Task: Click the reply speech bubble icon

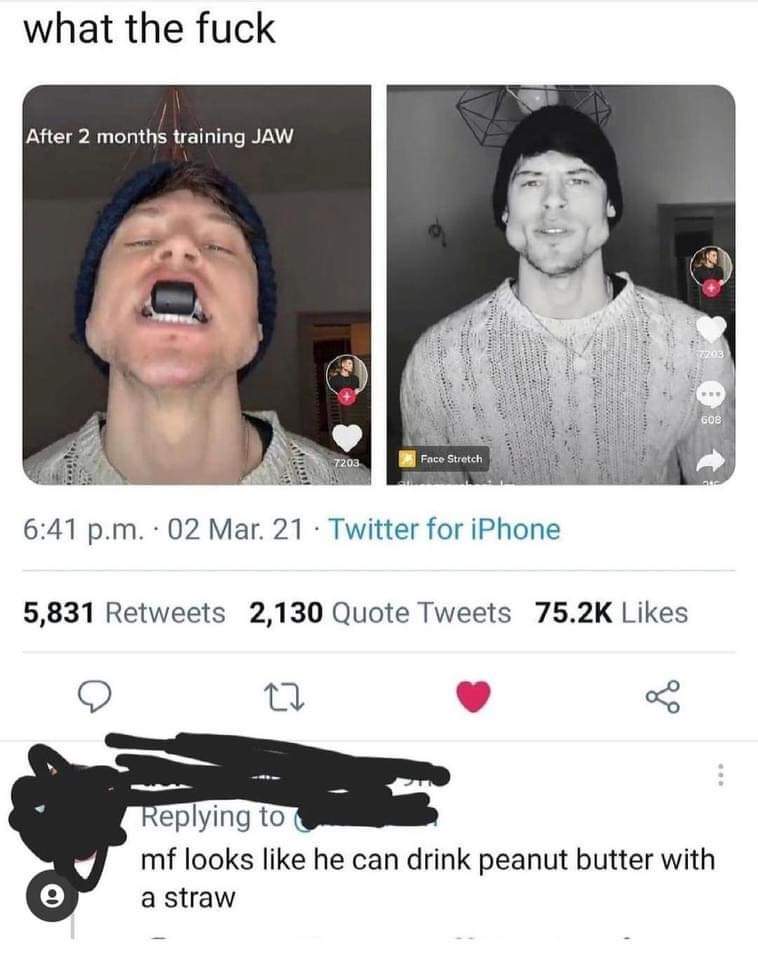Action: coord(95,697)
